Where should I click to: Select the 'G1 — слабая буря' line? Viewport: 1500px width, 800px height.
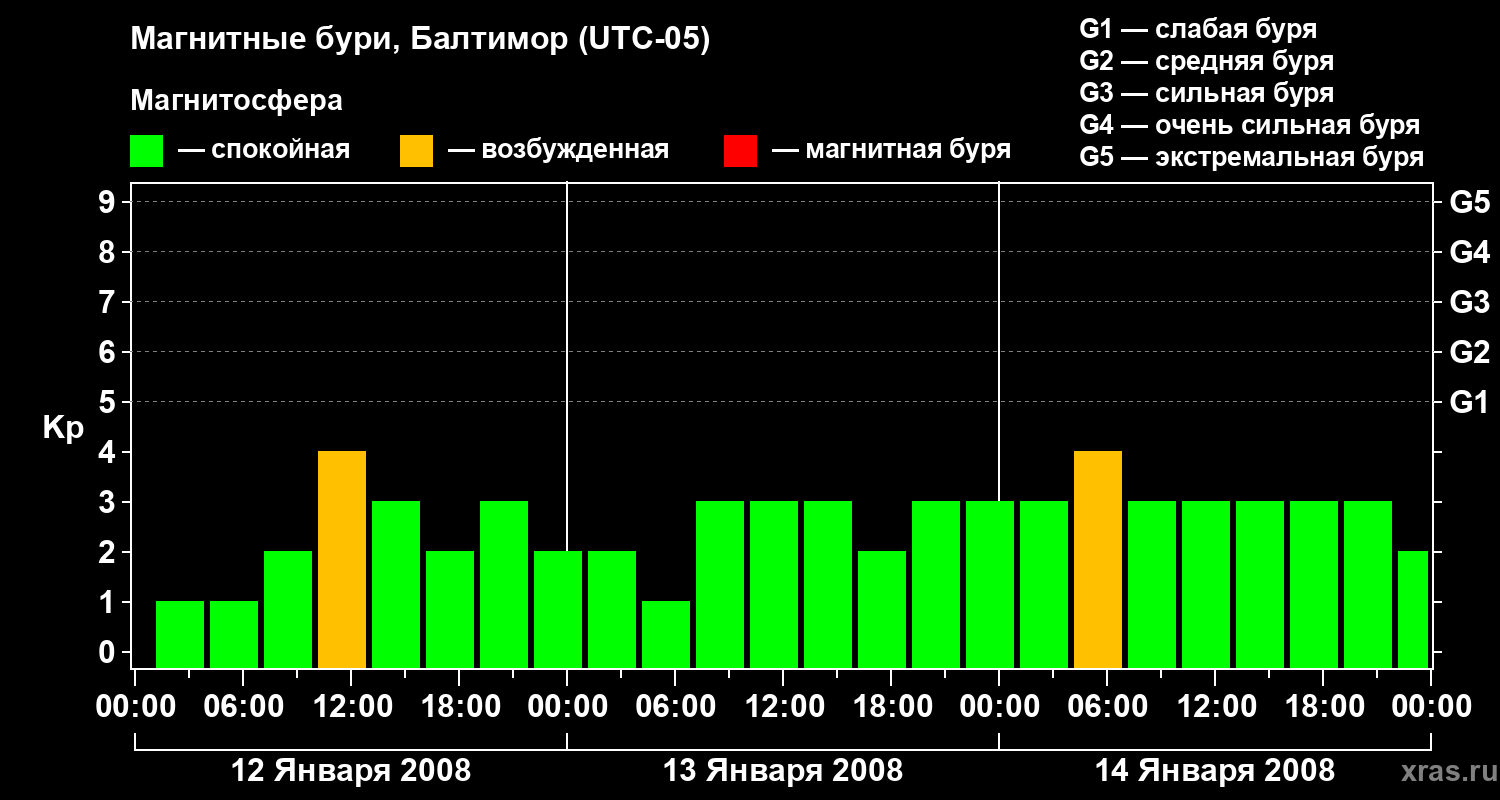tap(1198, 29)
